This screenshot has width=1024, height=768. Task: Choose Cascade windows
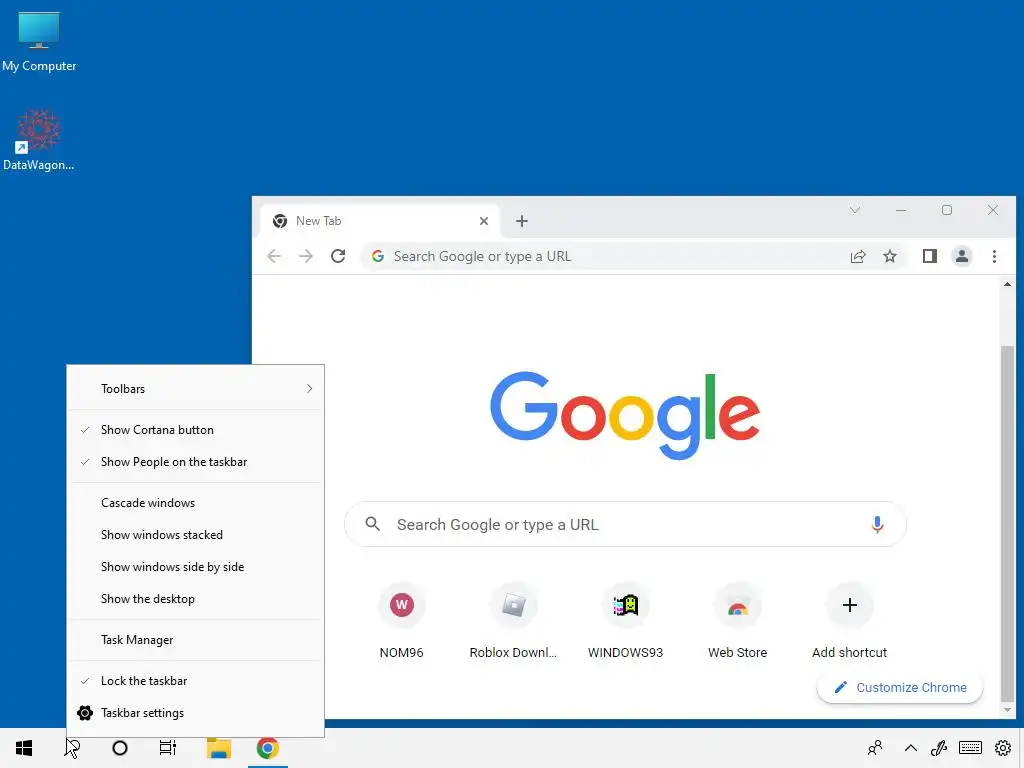[x=196, y=503]
